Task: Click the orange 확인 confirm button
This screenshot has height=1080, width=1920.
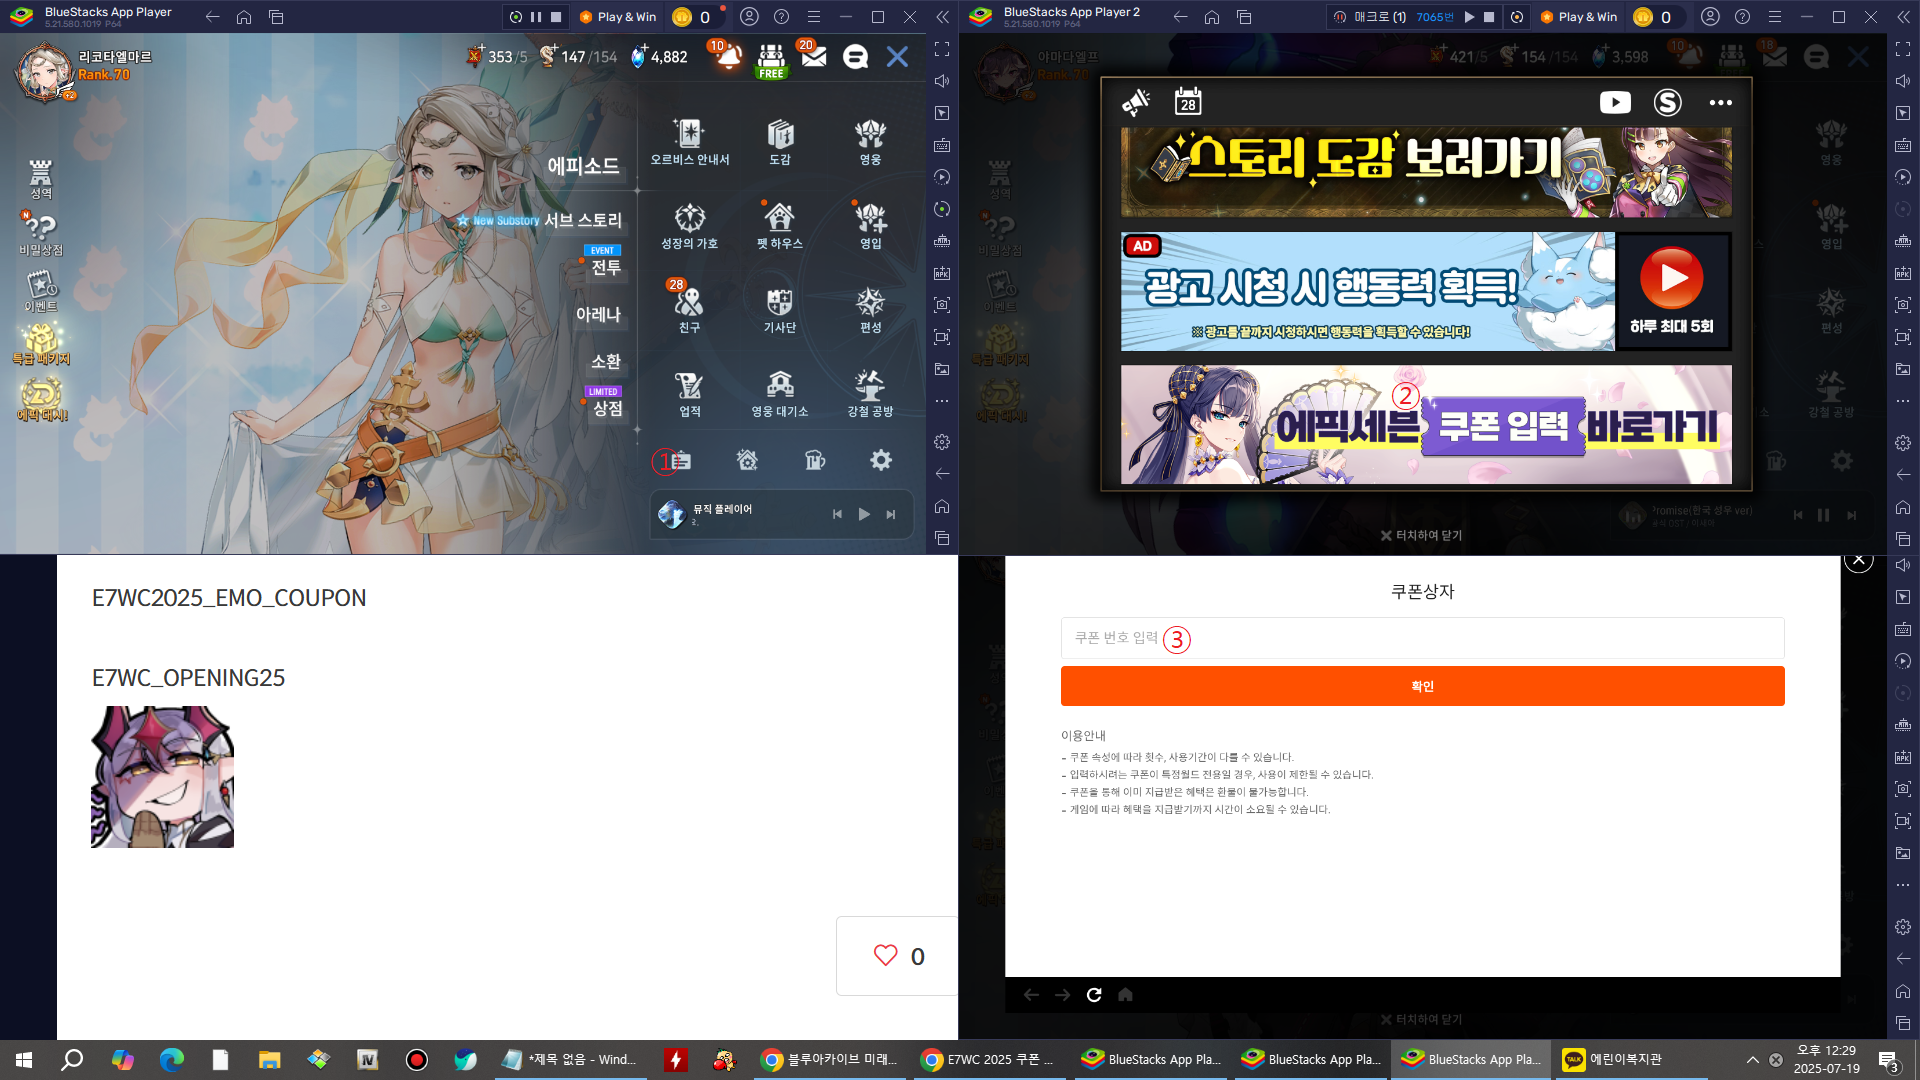Action: (1422, 686)
